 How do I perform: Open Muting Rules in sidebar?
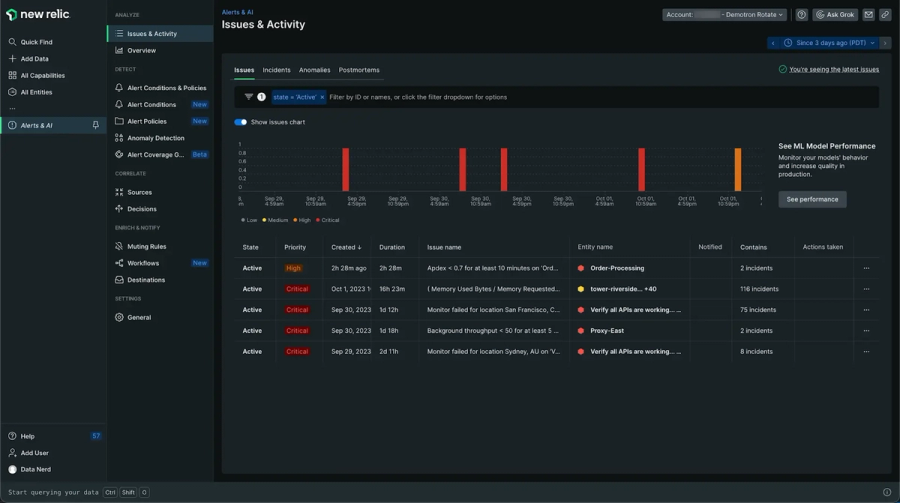[146, 246]
